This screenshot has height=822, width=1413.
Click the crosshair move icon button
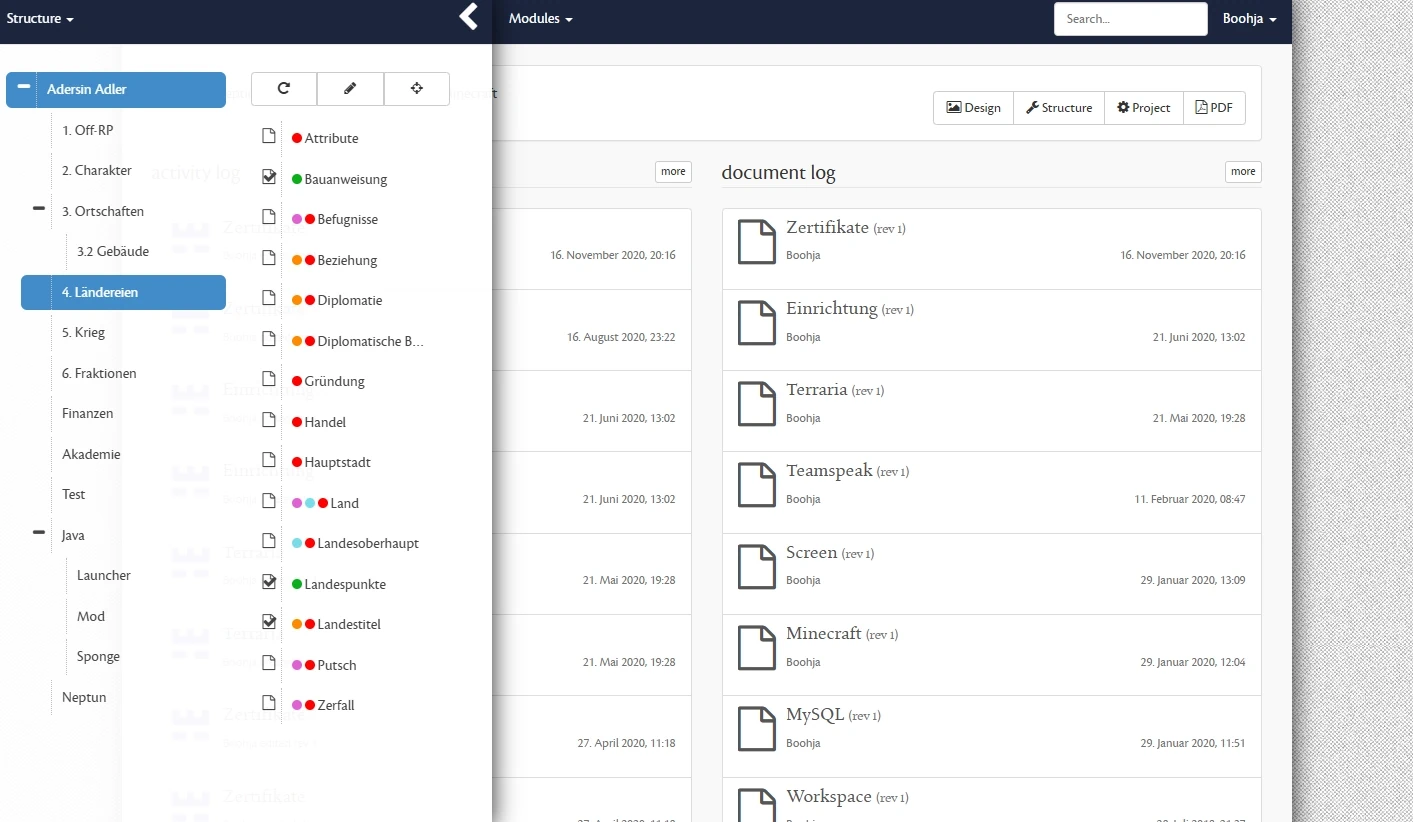417,88
